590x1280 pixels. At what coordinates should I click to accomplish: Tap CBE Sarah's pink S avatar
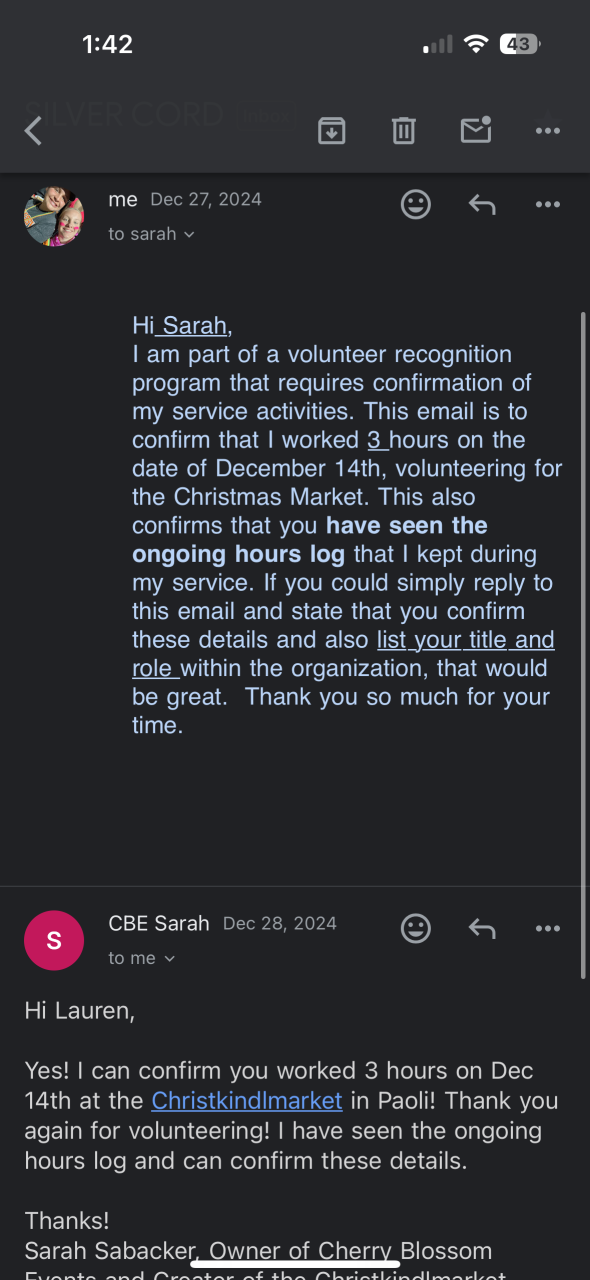pyautogui.click(x=54, y=940)
